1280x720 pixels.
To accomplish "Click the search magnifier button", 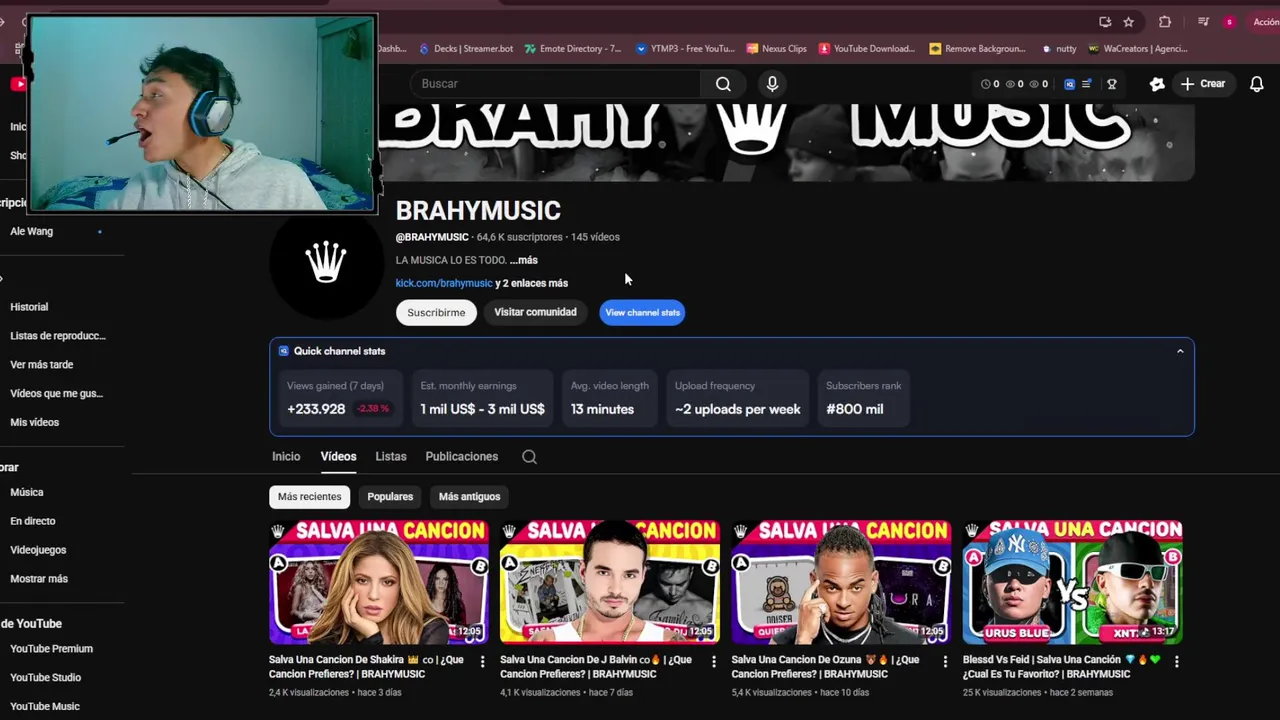I will pos(723,84).
